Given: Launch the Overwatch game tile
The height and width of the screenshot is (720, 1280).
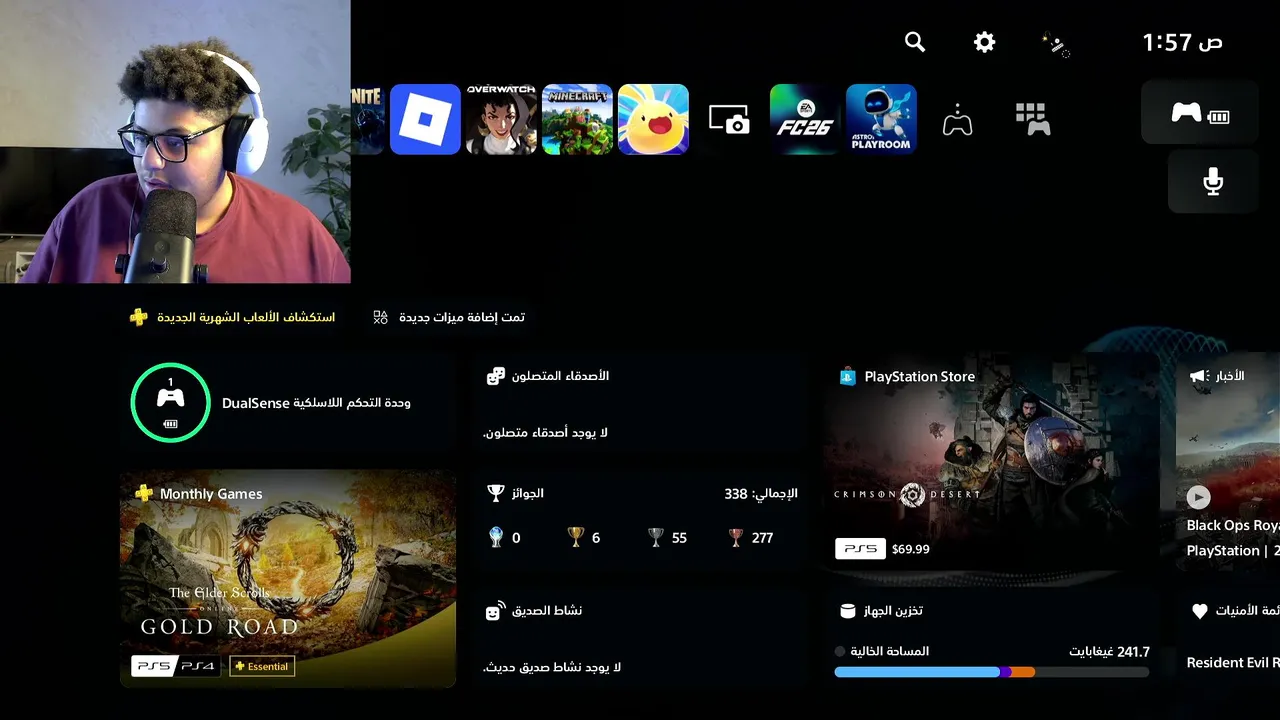Looking at the screenshot, I should (501, 119).
